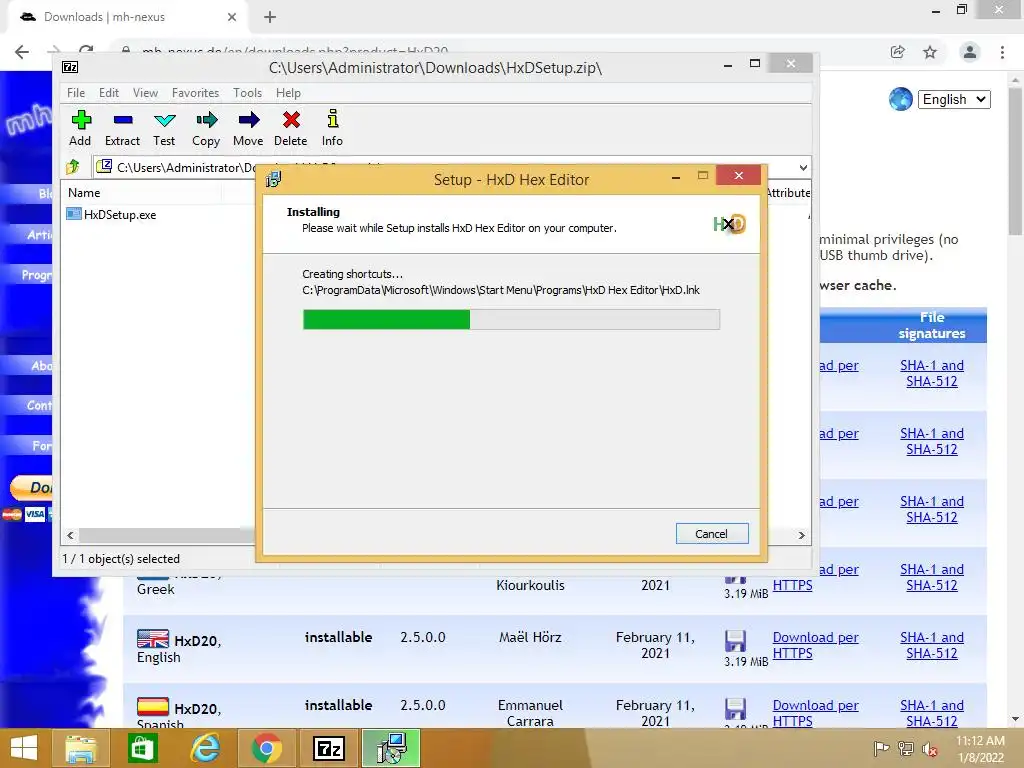The width and height of the screenshot is (1024, 768).
Task: Click the 7-Zip status bar selection text
Action: coord(121,559)
